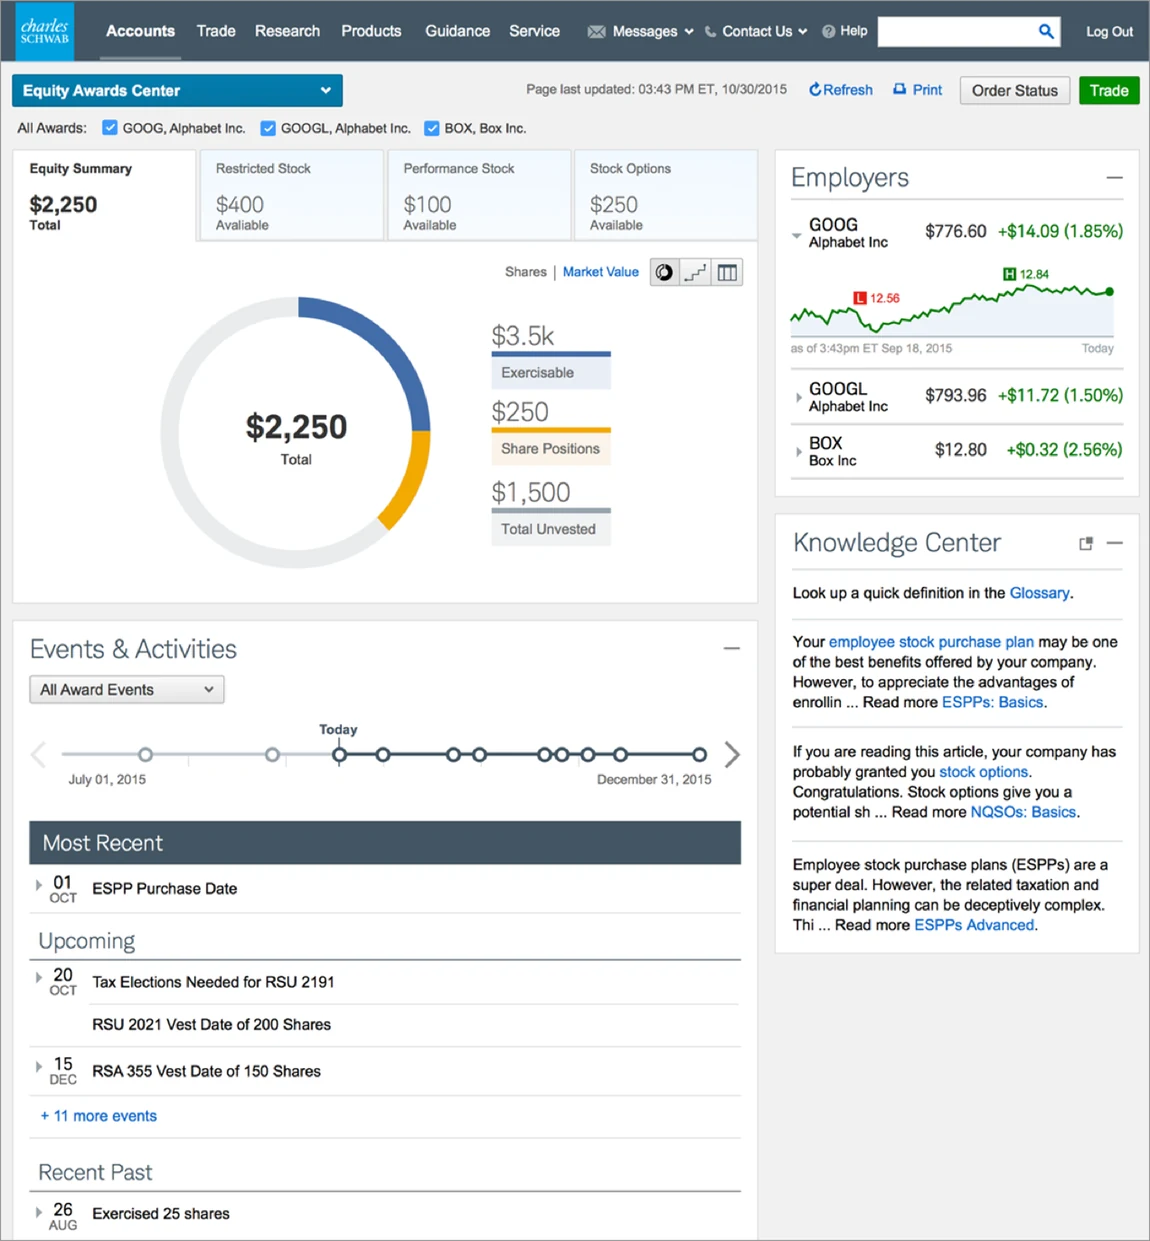Viewport: 1150px width, 1241px height.
Task: Open All Award Events dropdown
Action: pyautogui.click(x=127, y=690)
